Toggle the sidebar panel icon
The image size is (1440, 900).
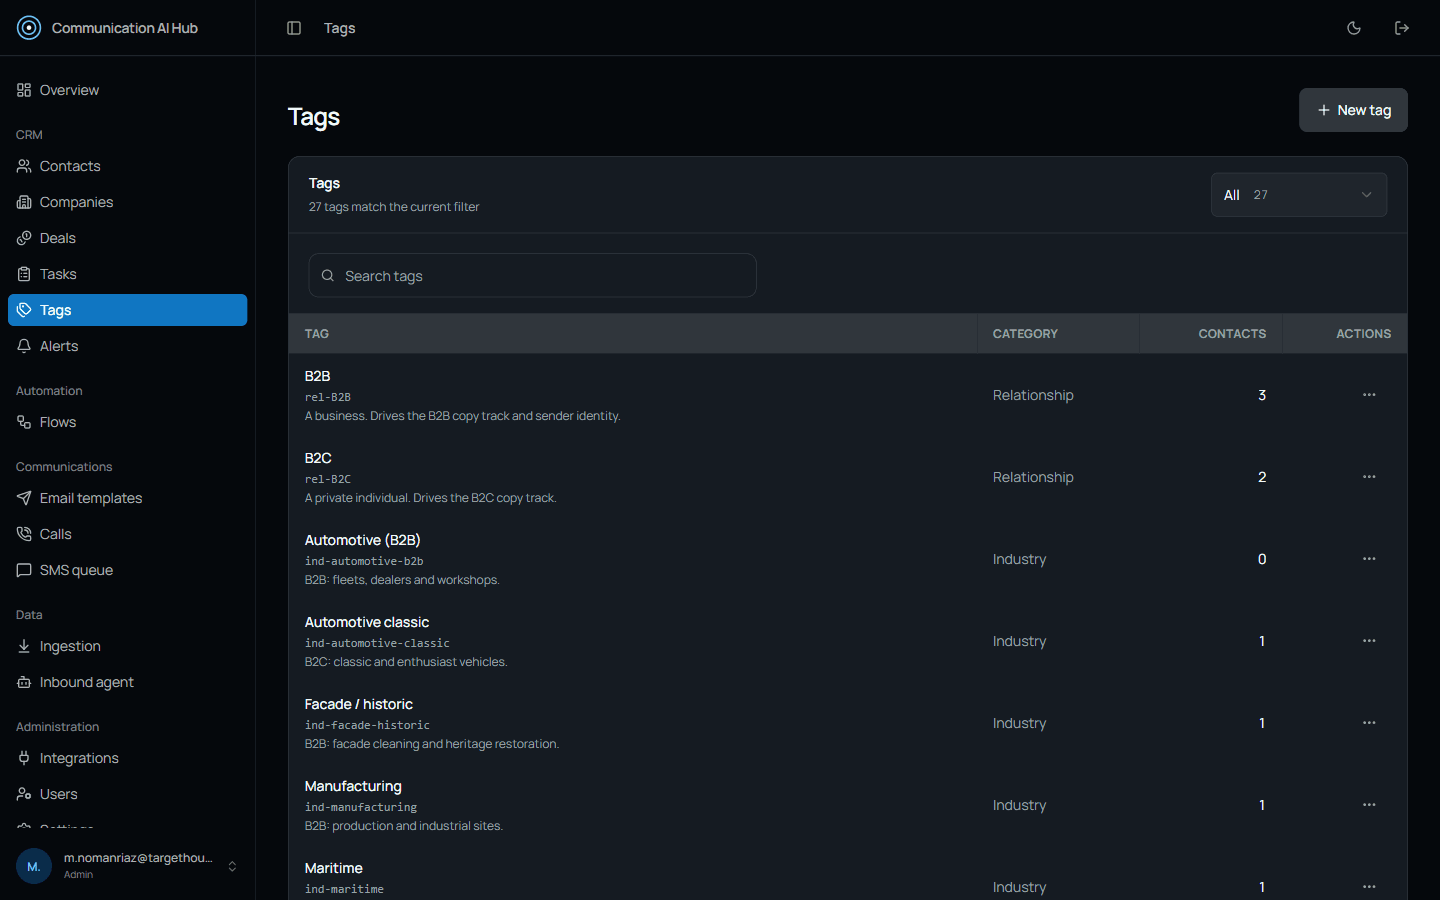click(294, 28)
